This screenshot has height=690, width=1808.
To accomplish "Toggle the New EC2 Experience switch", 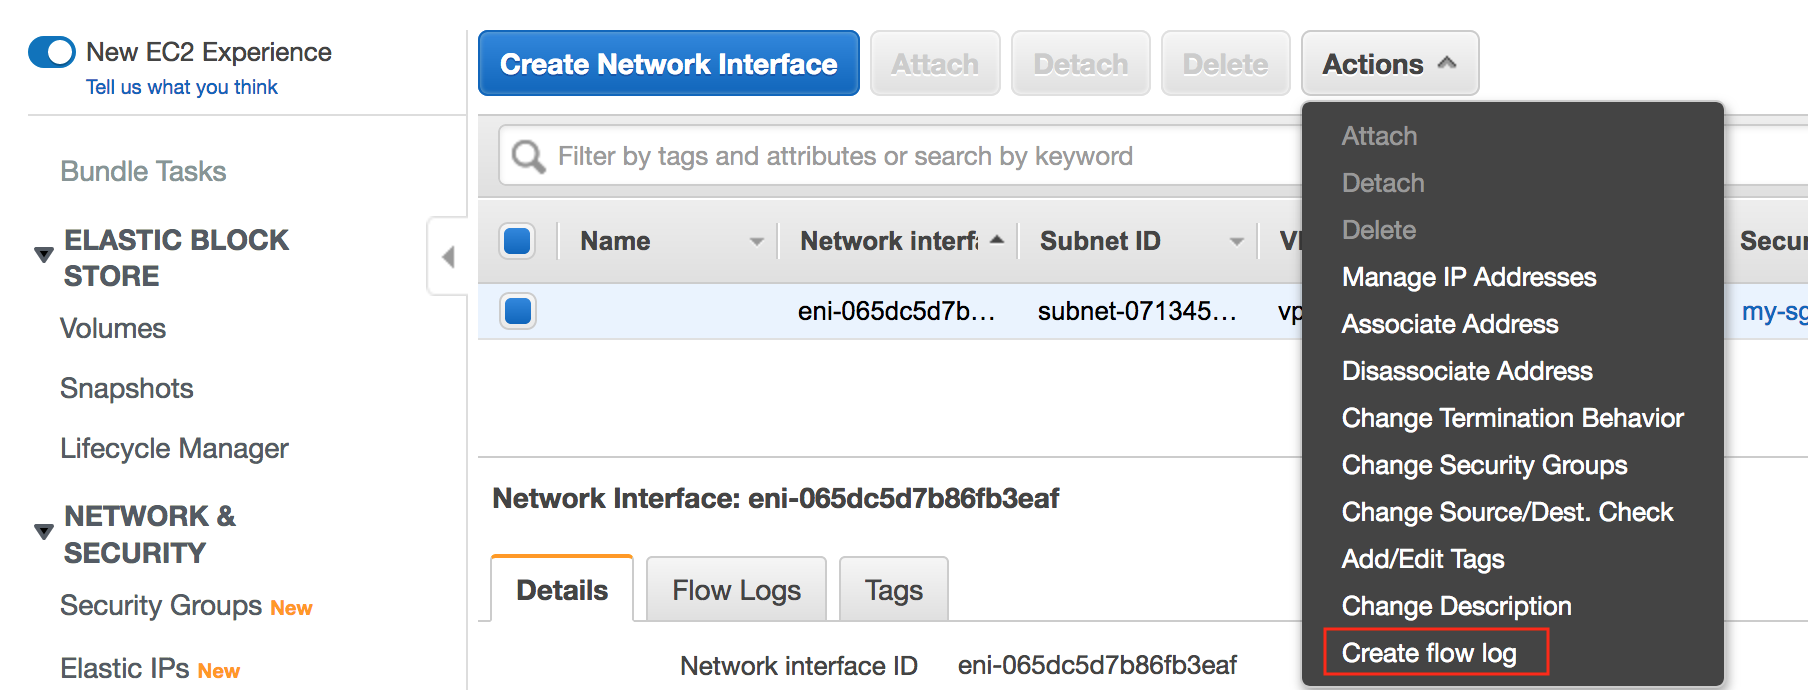I will coord(52,52).
